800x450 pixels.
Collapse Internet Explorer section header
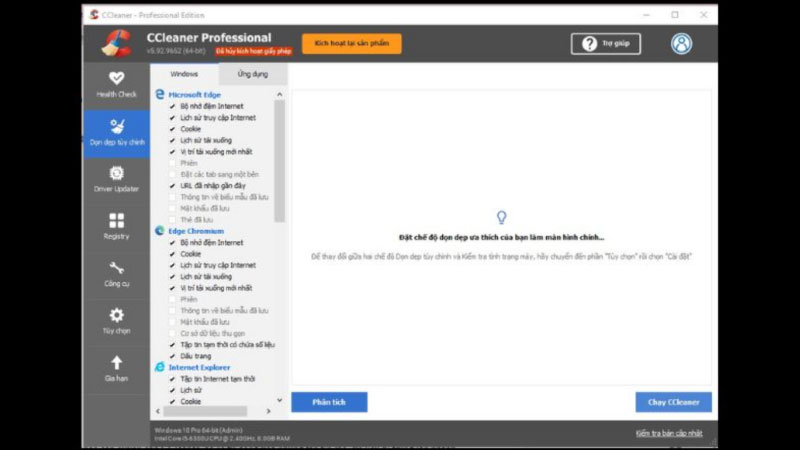tap(199, 367)
